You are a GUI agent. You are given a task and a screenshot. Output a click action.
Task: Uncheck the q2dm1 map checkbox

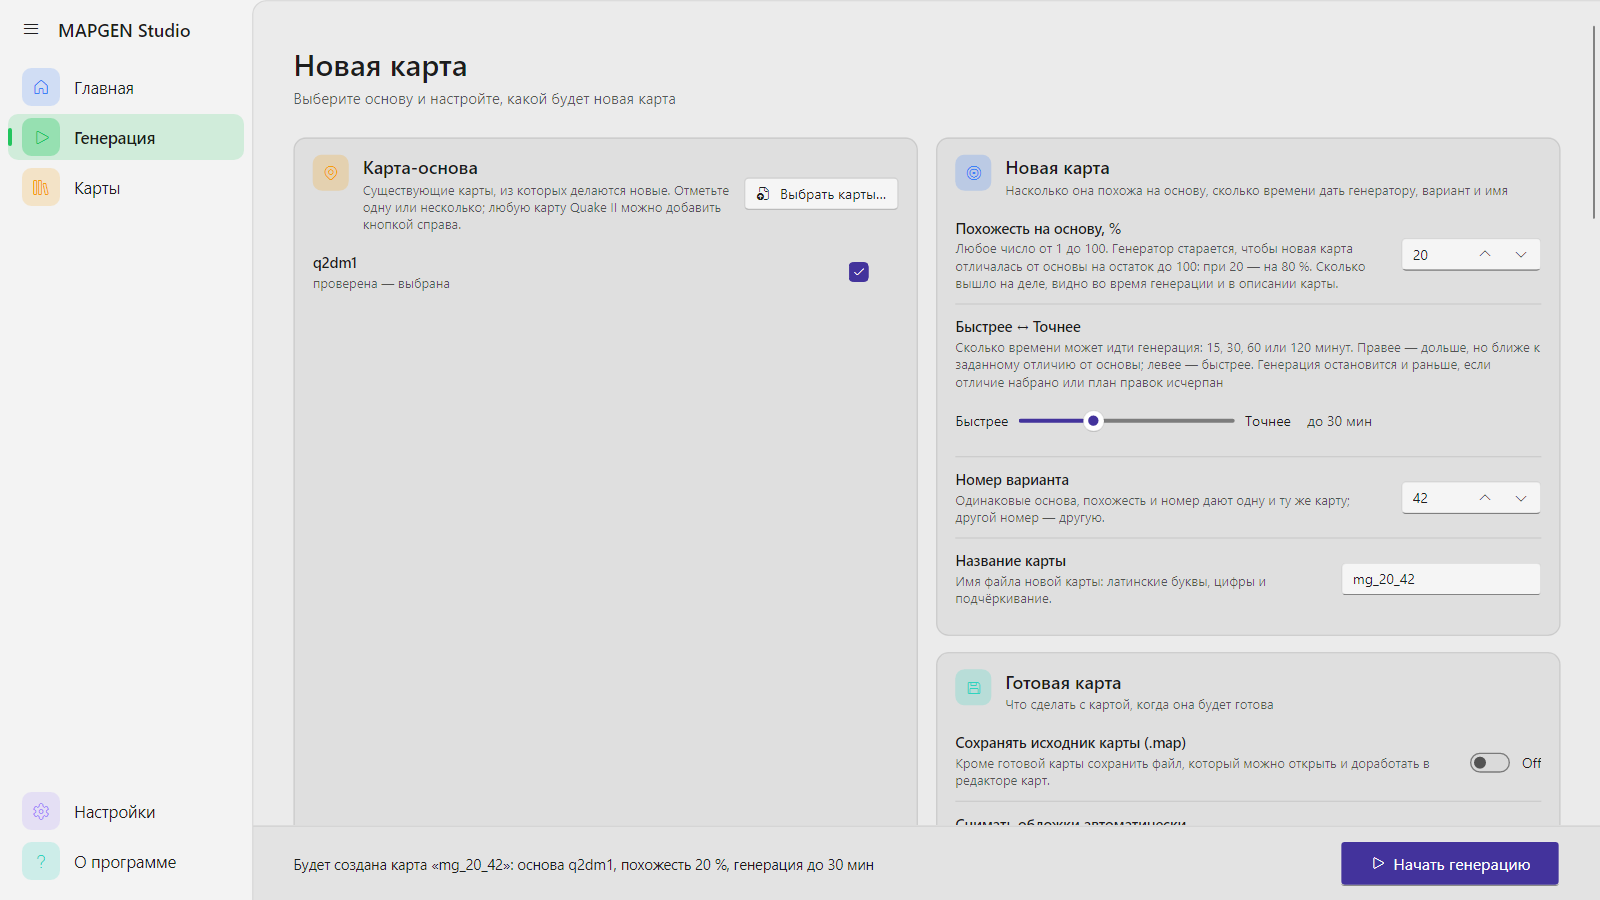859,272
